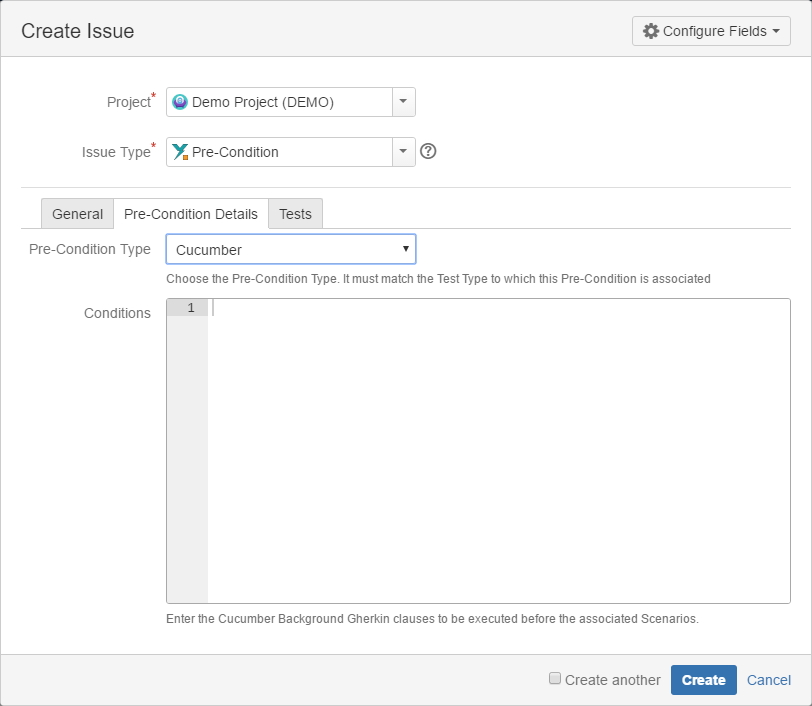This screenshot has width=812, height=706.
Task: Open the Tests tab
Action: pyautogui.click(x=295, y=213)
